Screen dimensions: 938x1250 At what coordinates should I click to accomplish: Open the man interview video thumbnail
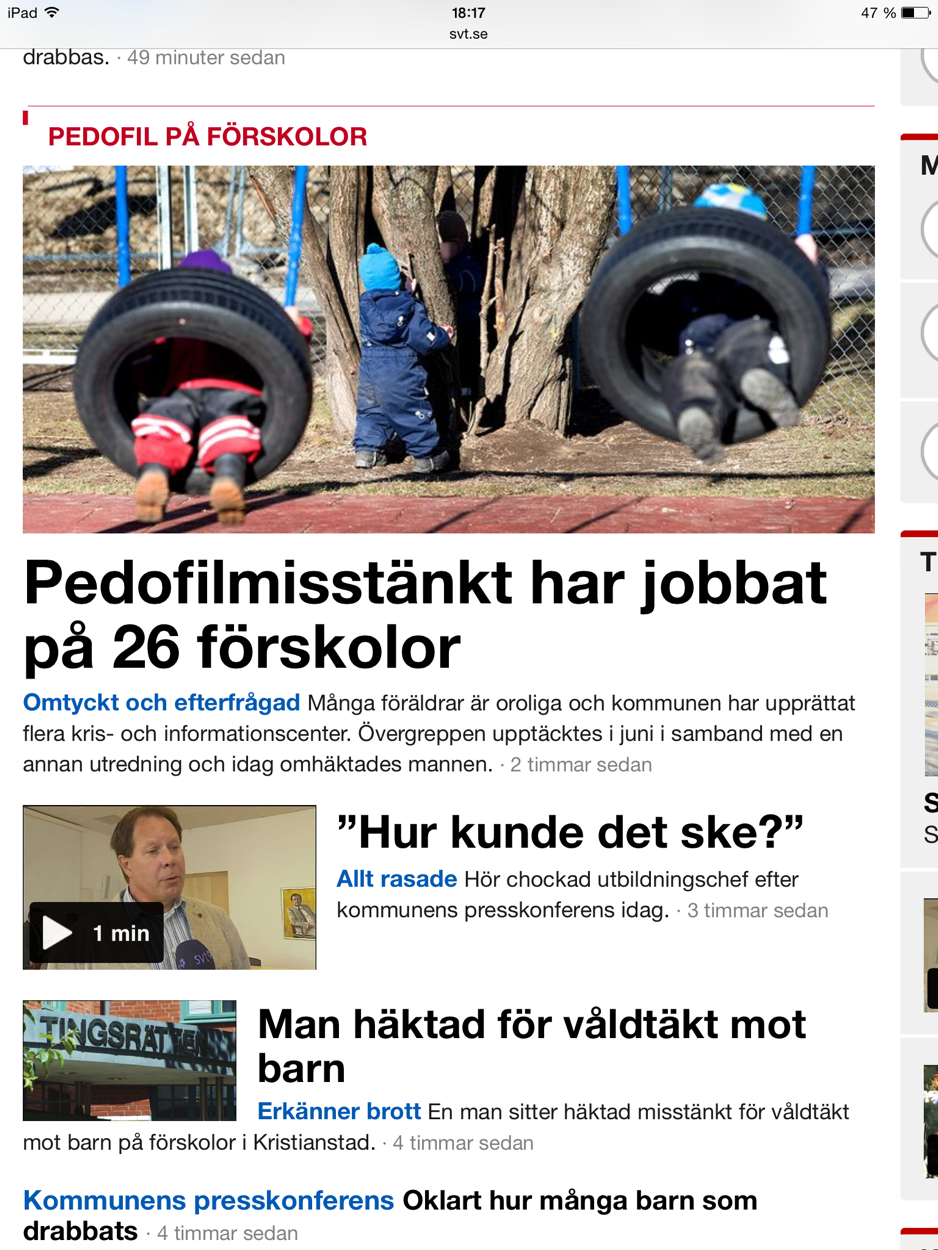tap(170, 887)
